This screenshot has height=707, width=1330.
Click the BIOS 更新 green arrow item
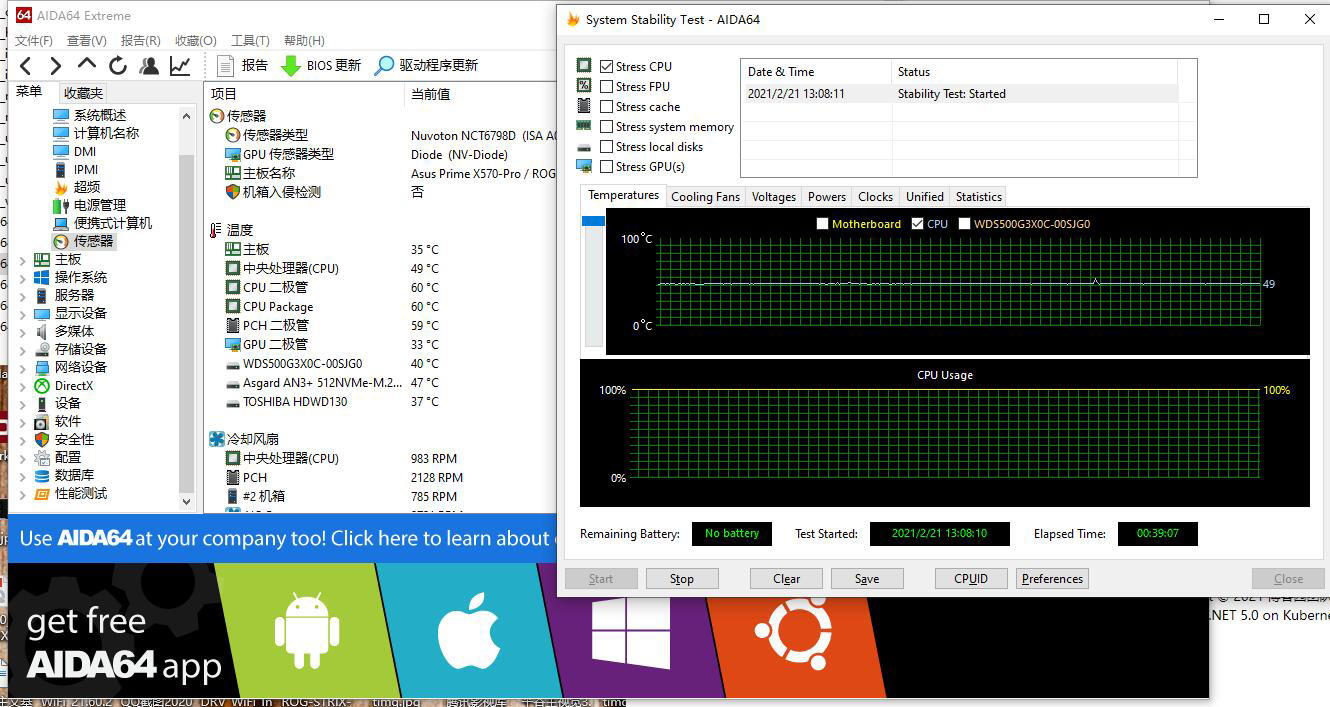[321, 65]
